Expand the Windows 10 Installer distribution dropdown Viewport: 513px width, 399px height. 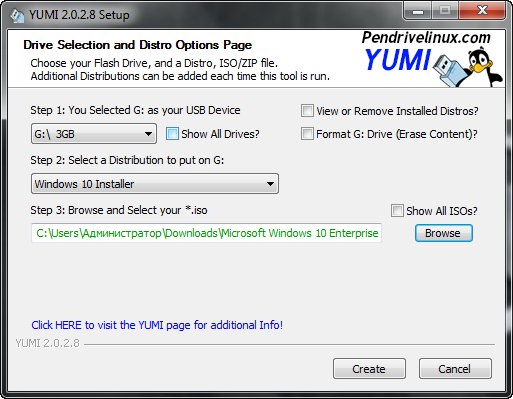click(155, 184)
